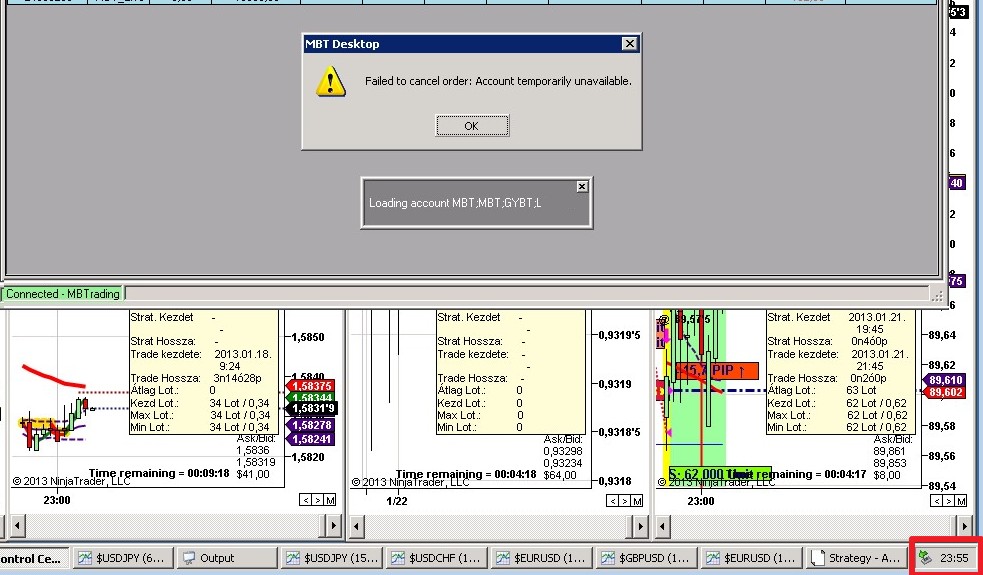This screenshot has height=575, width=983.
Task: Shift the 1,58 price chart back with <
Action: (x=305, y=500)
